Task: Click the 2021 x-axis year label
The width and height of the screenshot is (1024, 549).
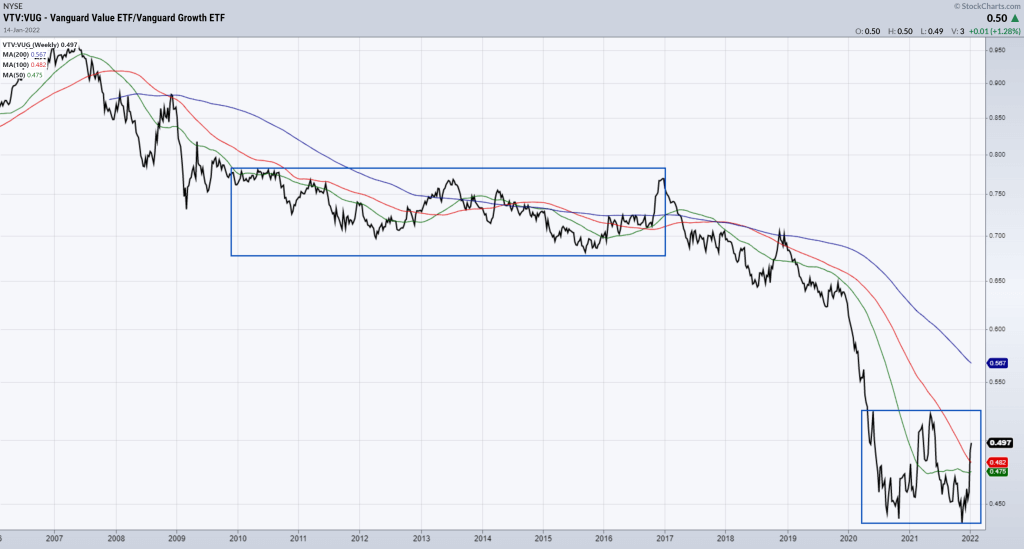Action: pos(910,539)
